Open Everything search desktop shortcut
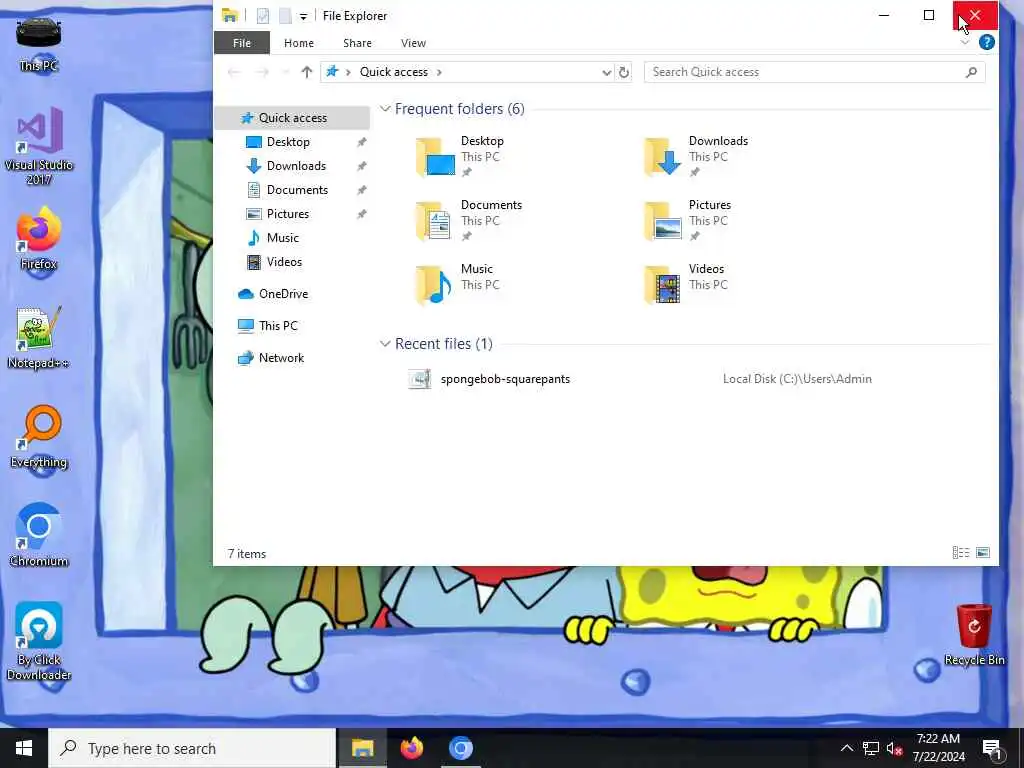 [39, 438]
